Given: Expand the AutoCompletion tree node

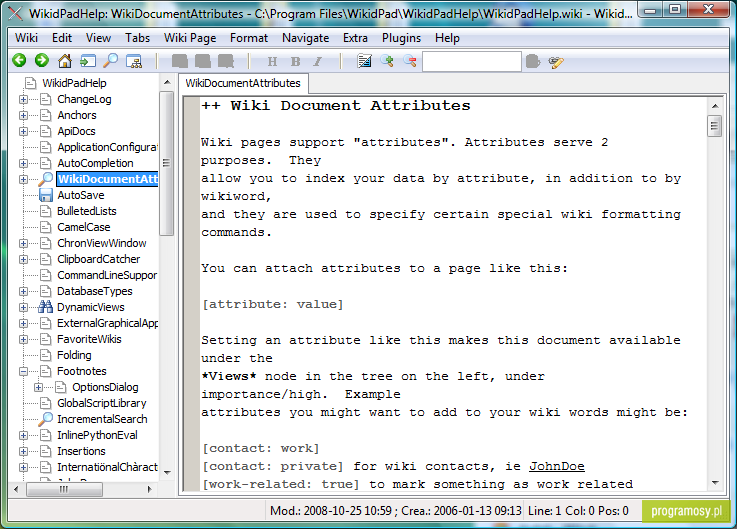Looking at the screenshot, I should pyautogui.click(x=23, y=163).
